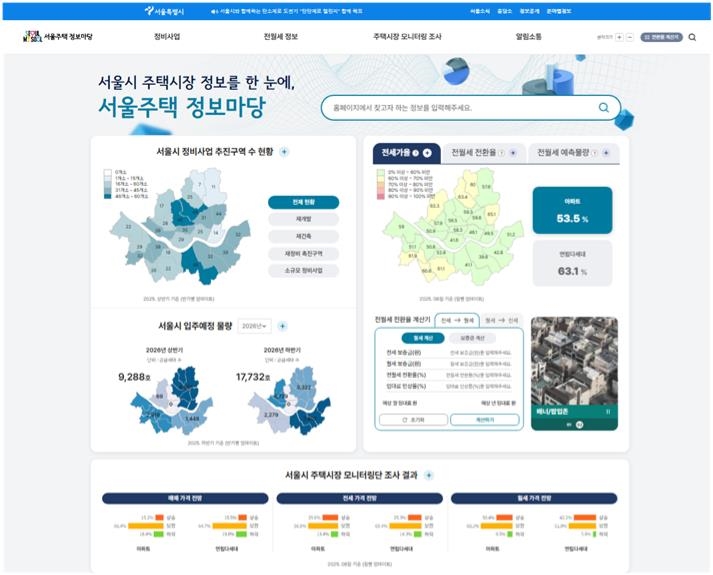This screenshot has height=575, width=713.
Task: Select the 재건축 filter option
Action: pos(303,236)
